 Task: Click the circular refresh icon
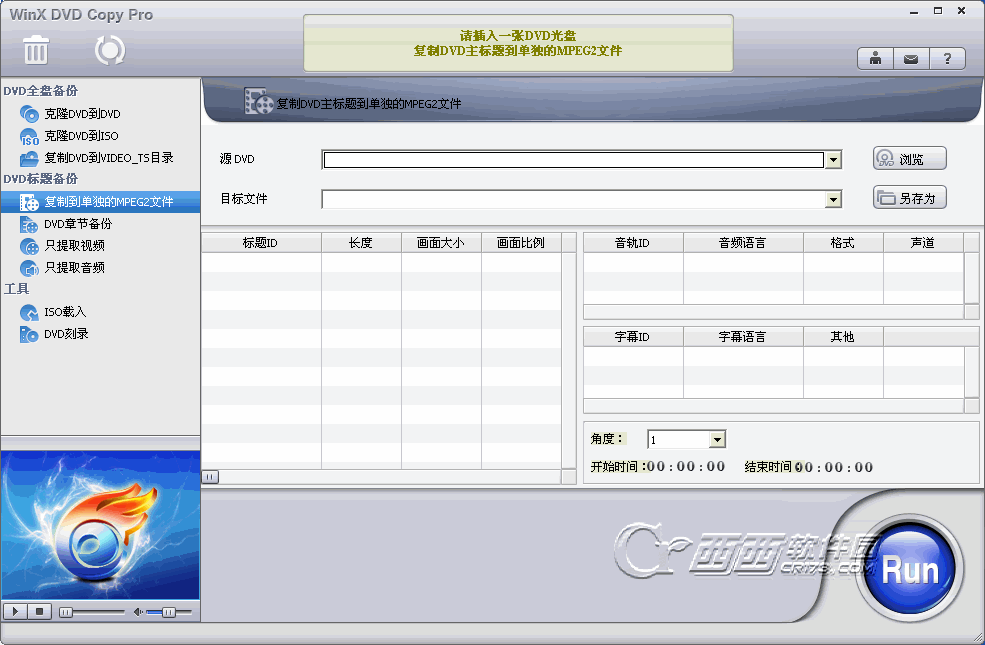110,50
